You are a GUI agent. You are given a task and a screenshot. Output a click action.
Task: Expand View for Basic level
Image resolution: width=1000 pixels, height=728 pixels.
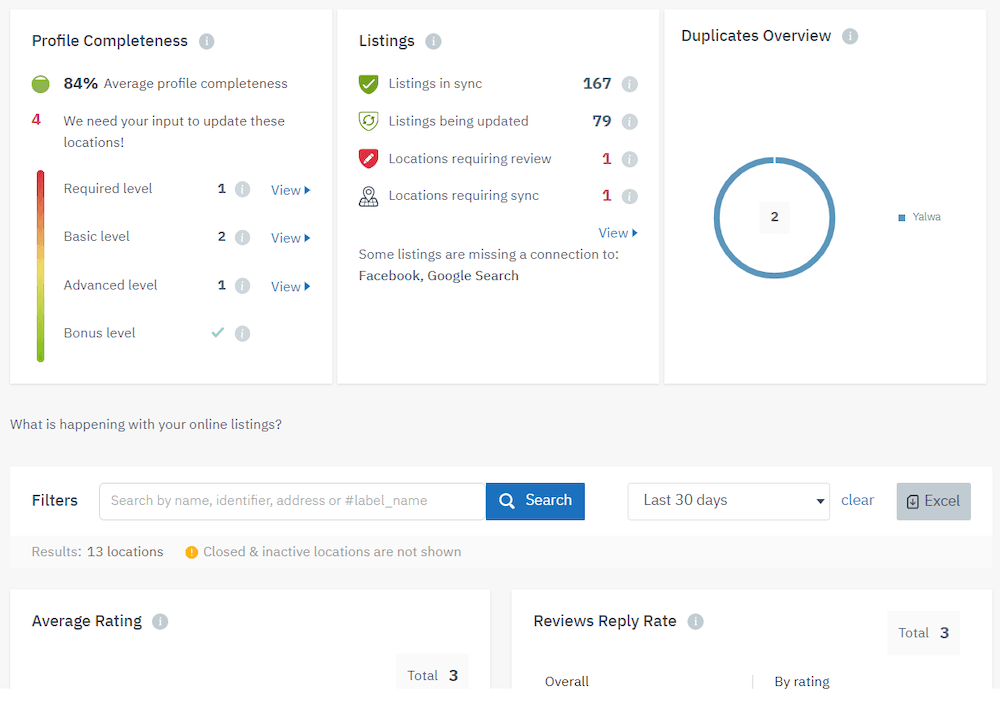click(290, 238)
